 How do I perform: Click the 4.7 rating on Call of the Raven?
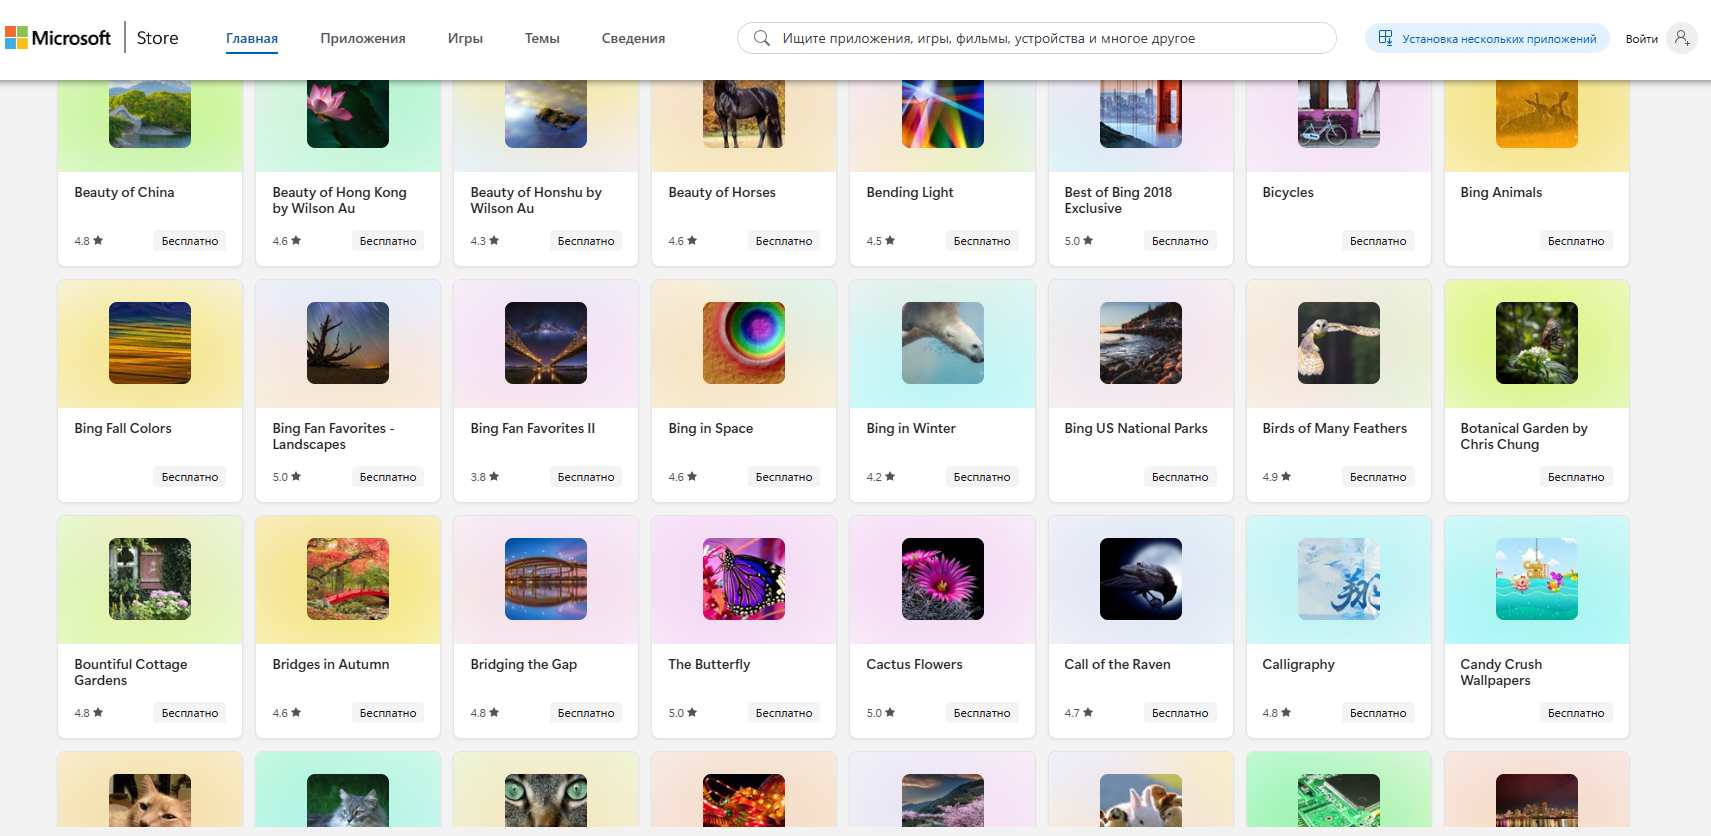pos(1078,713)
